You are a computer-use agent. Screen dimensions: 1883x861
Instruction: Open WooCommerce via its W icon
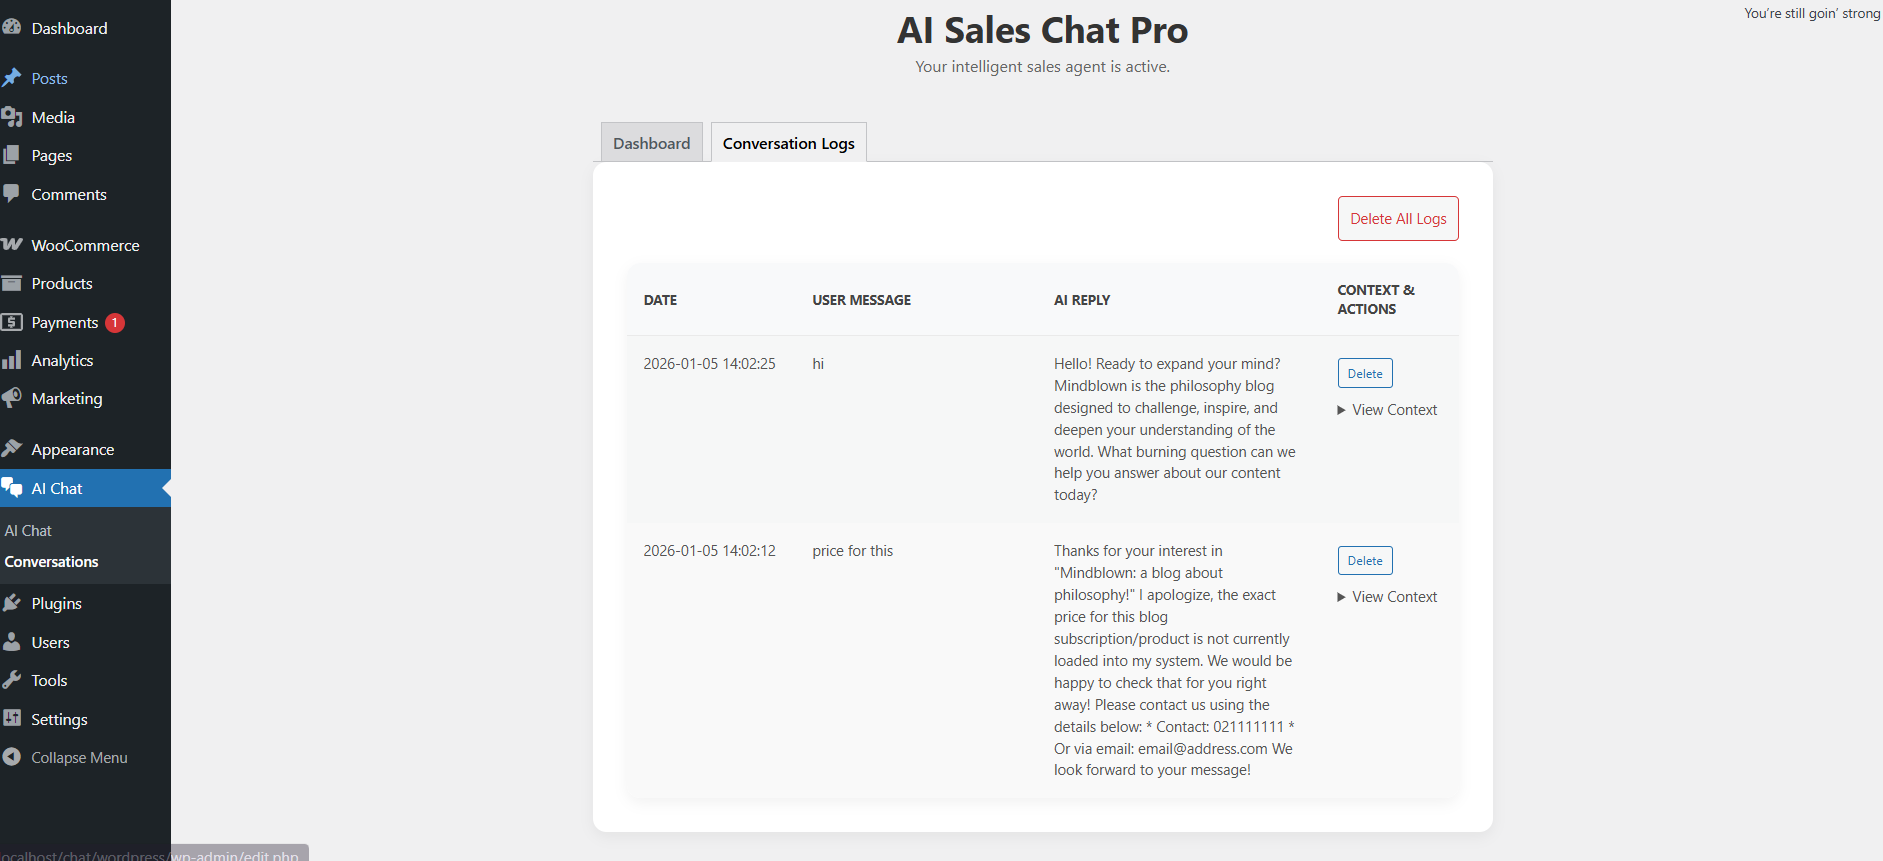pos(14,245)
